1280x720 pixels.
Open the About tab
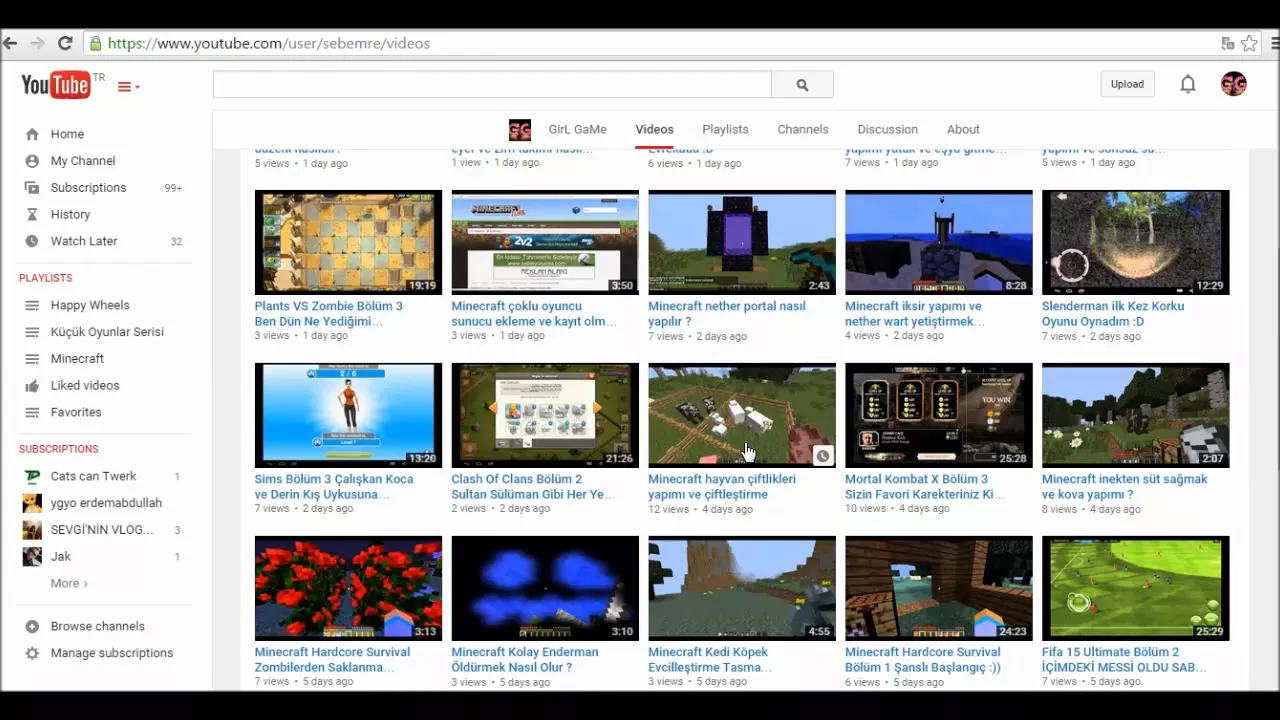point(963,129)
